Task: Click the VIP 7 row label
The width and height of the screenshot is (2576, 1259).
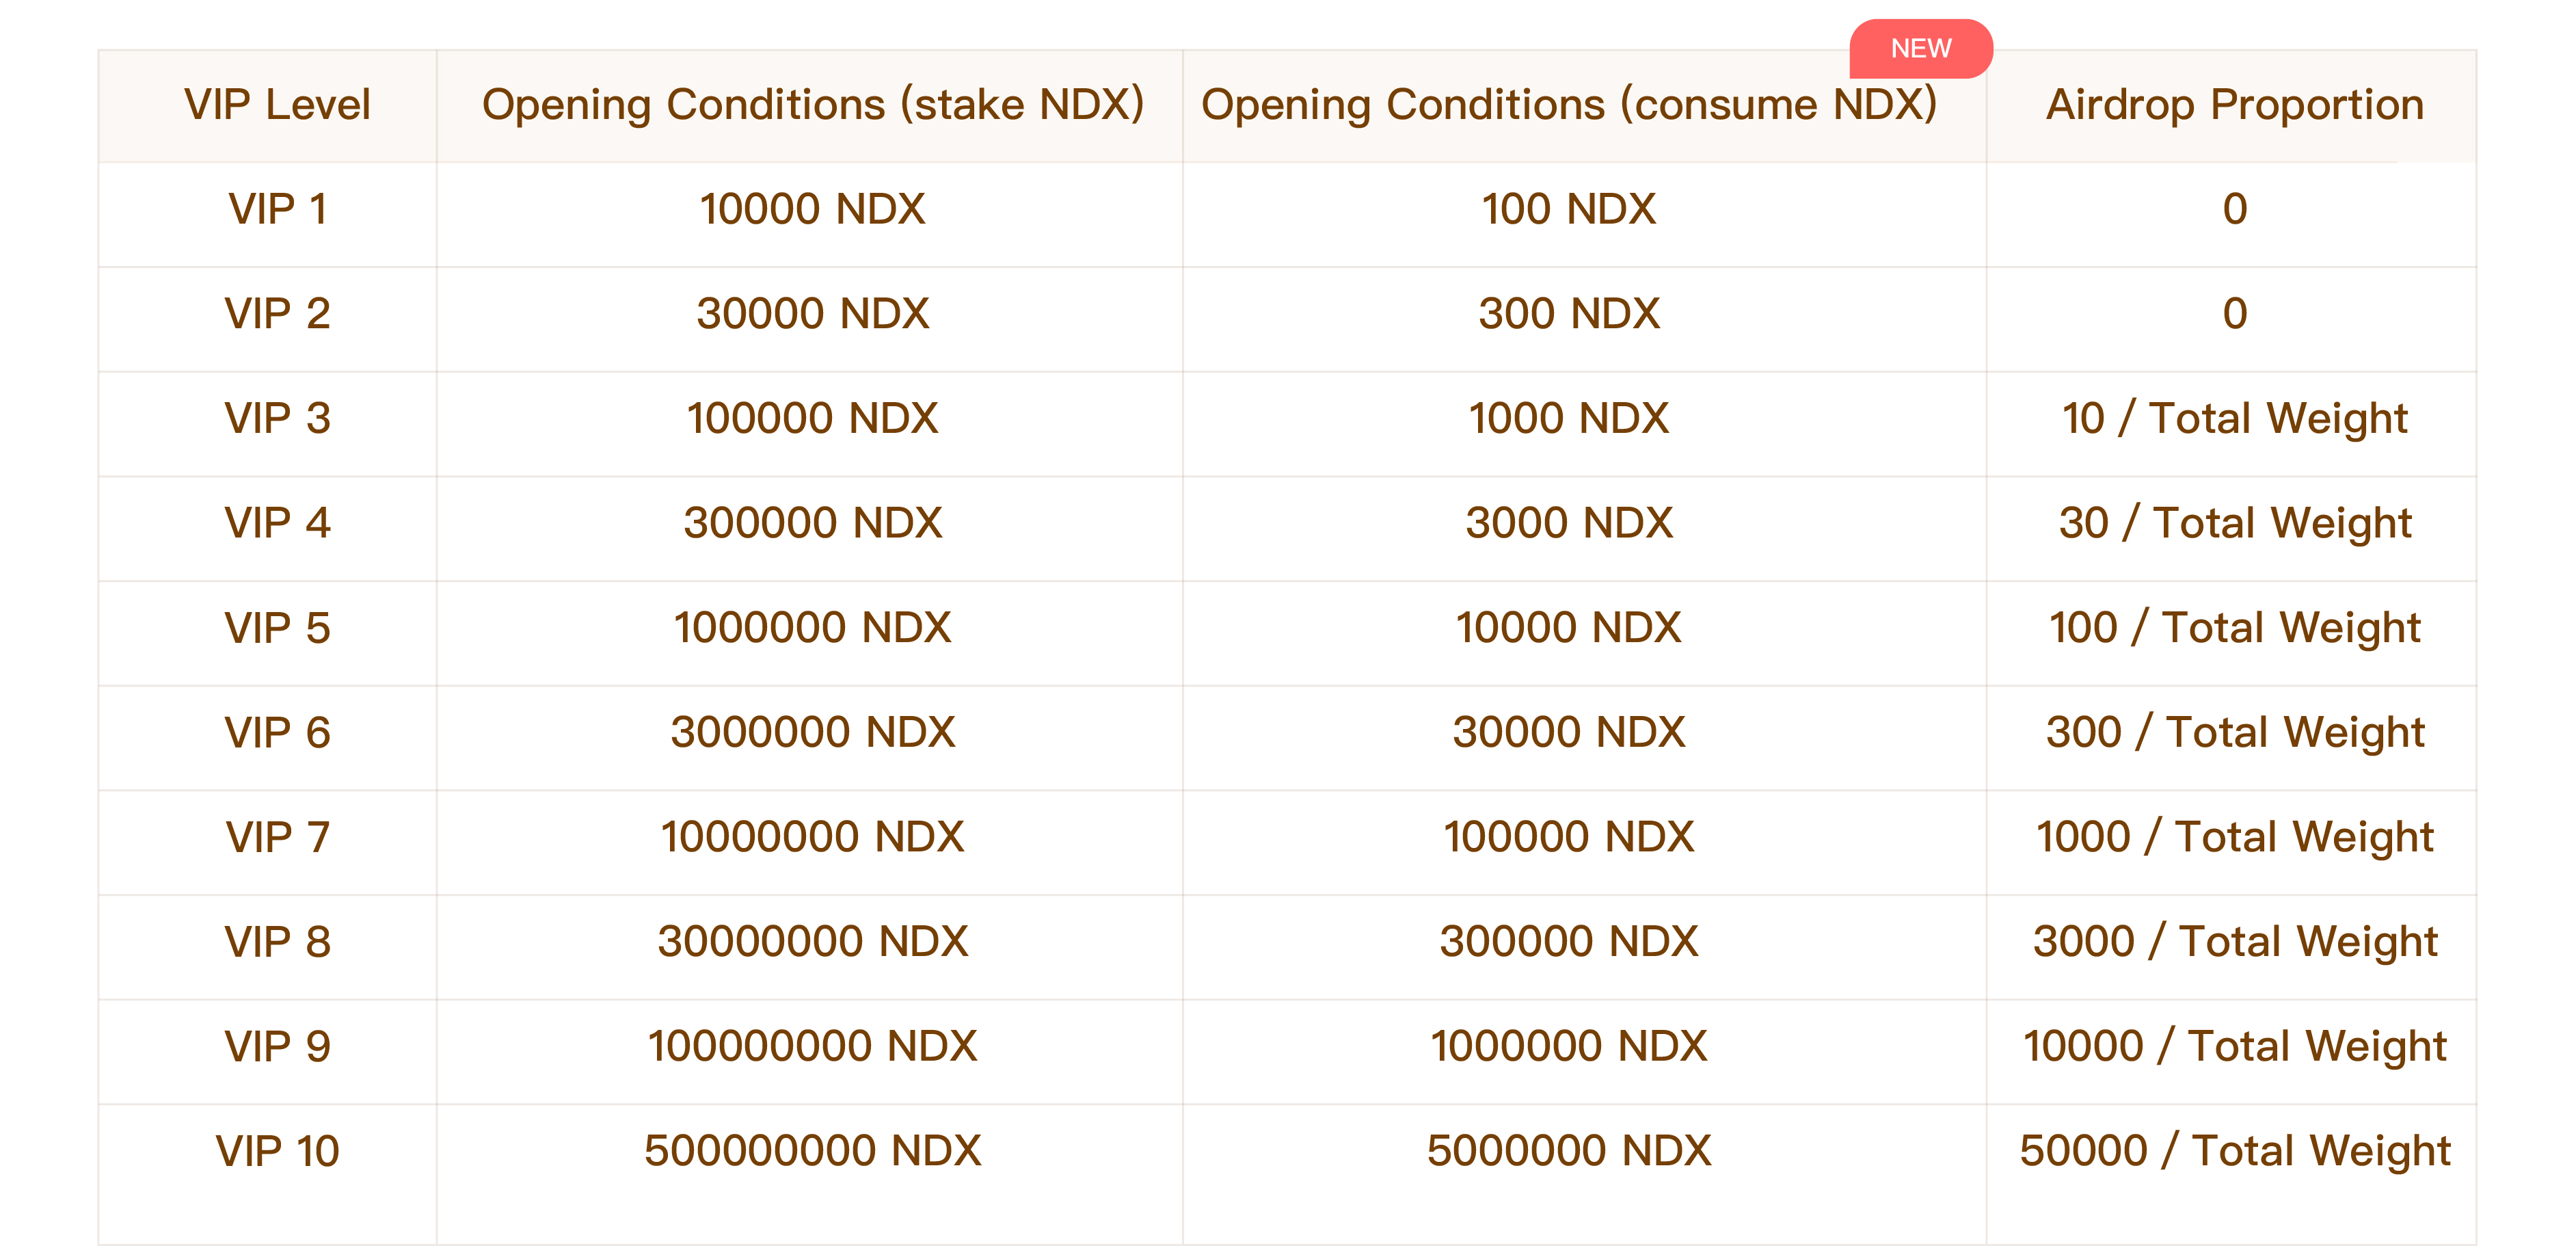Action: tap(277, 837)
